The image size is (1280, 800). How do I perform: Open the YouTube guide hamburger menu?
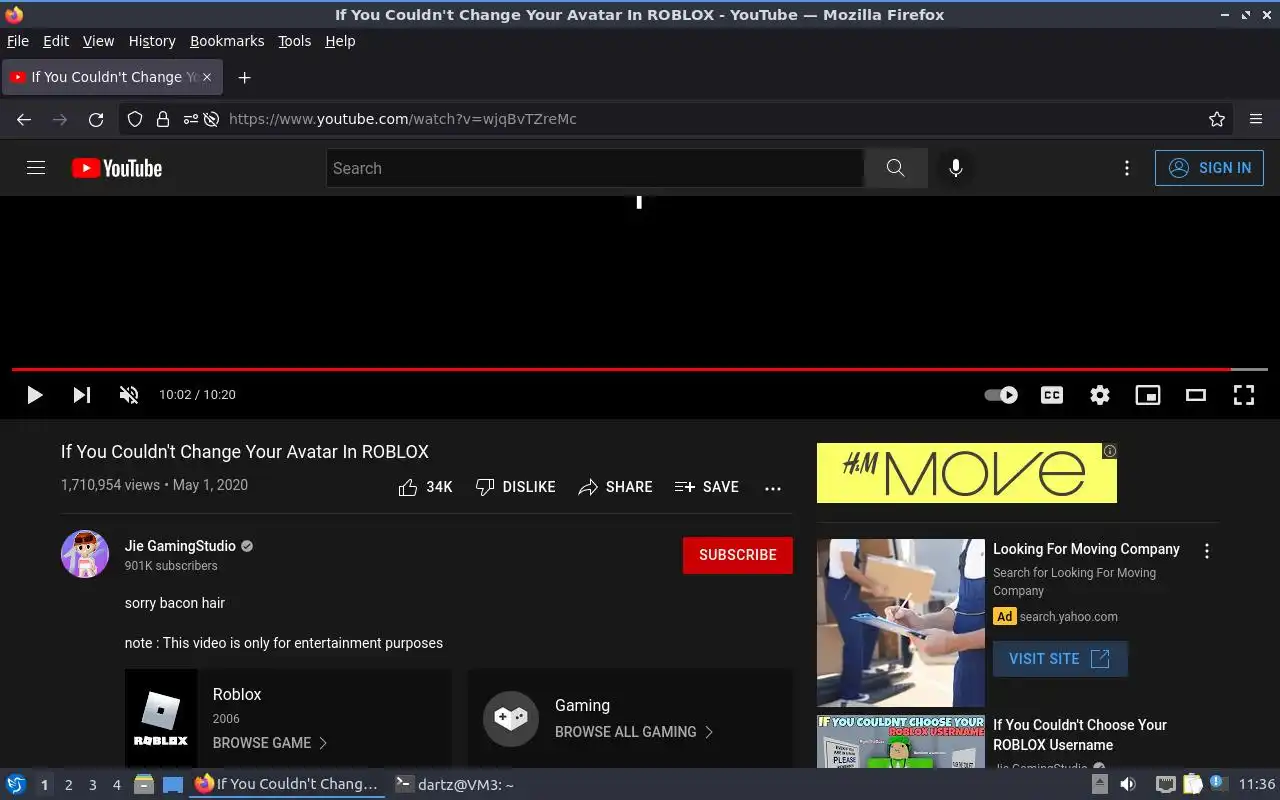(36, 168)
